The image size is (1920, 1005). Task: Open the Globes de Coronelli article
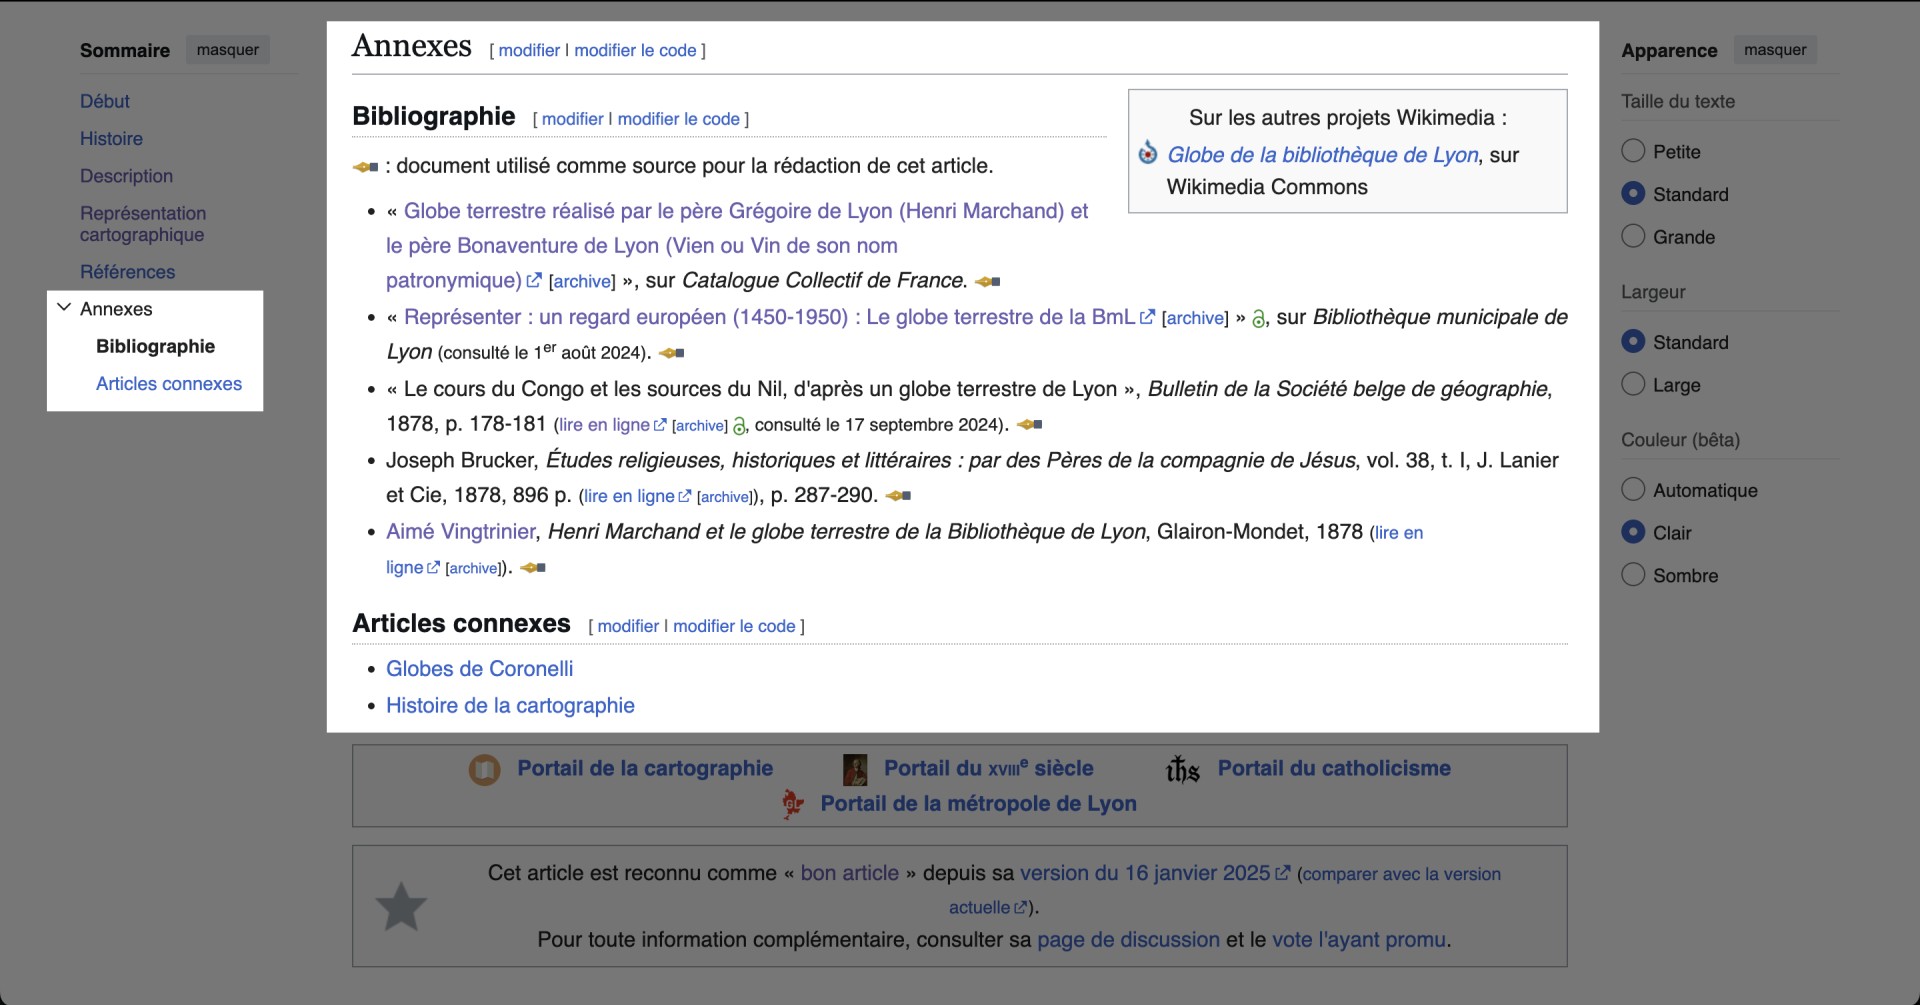point(479,668)
